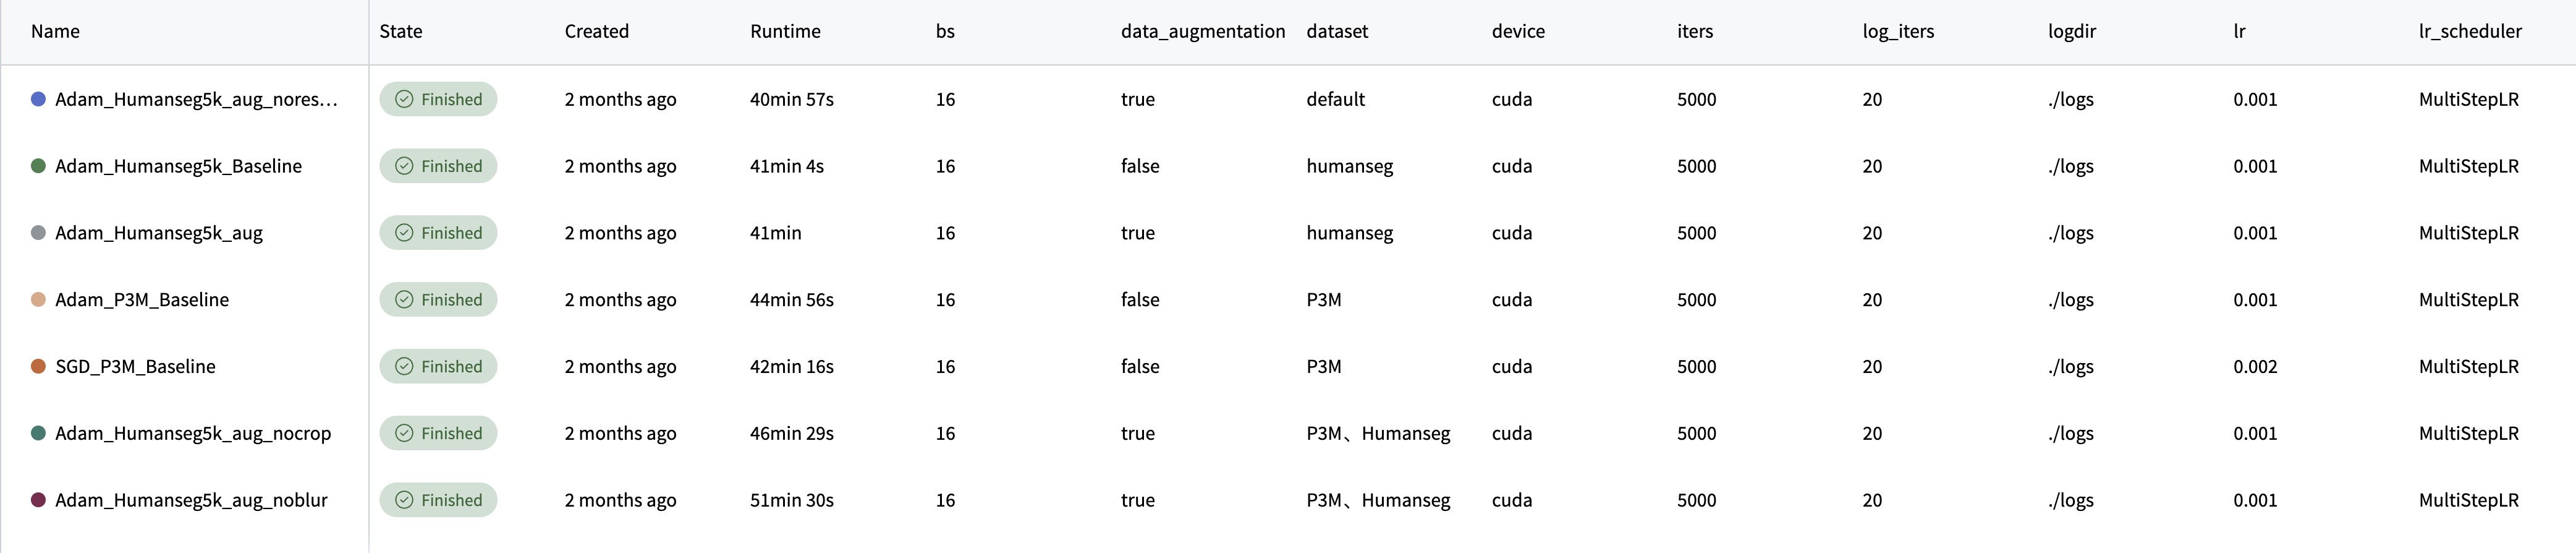Click maroon dot beside Adam_Humanseg5k_aug_noblur

(x=38, y=500)
